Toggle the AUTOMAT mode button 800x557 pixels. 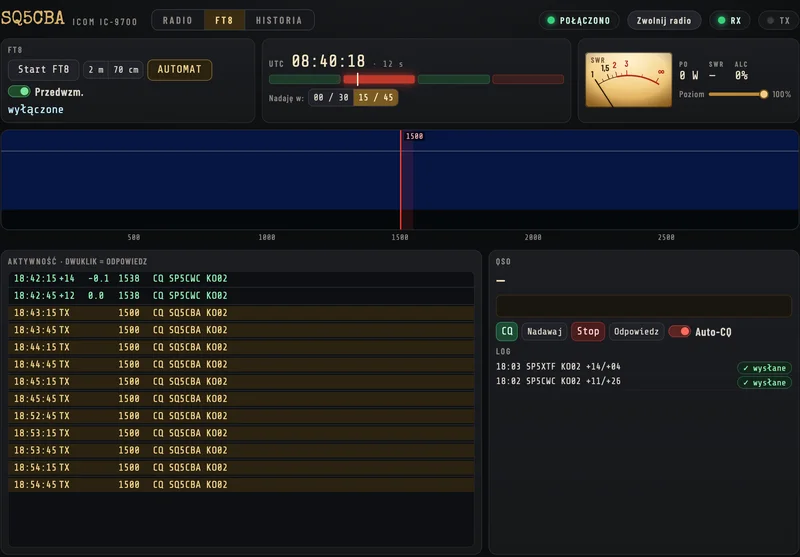(180, 70)
